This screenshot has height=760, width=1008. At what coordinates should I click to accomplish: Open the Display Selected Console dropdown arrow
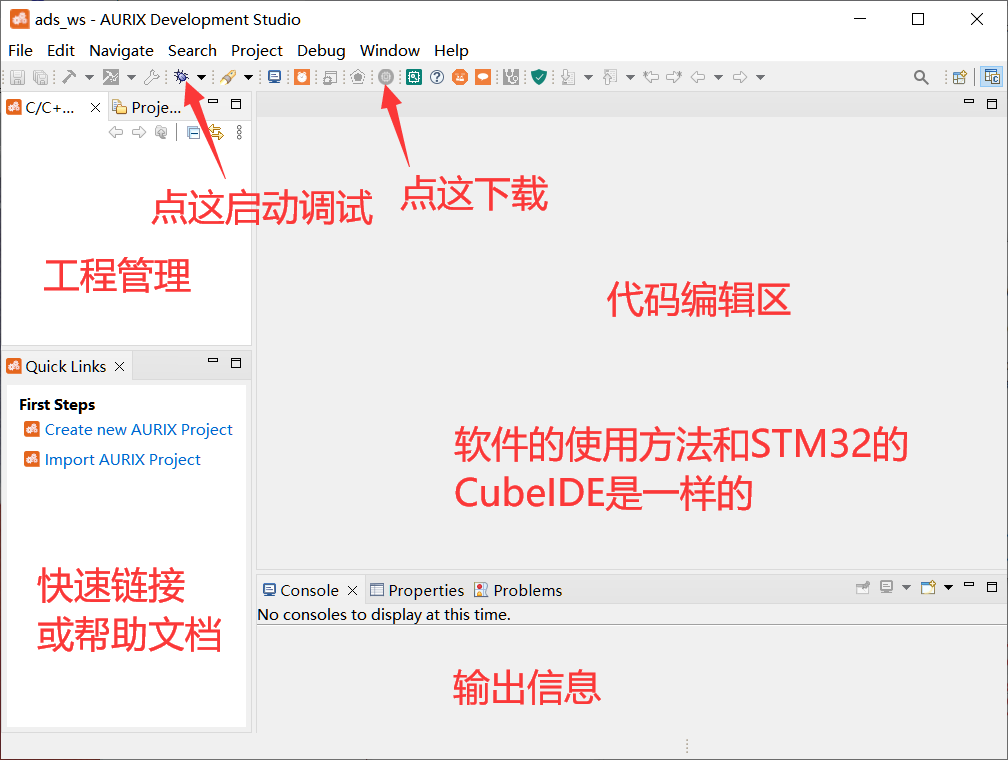(x=906, y=587)
